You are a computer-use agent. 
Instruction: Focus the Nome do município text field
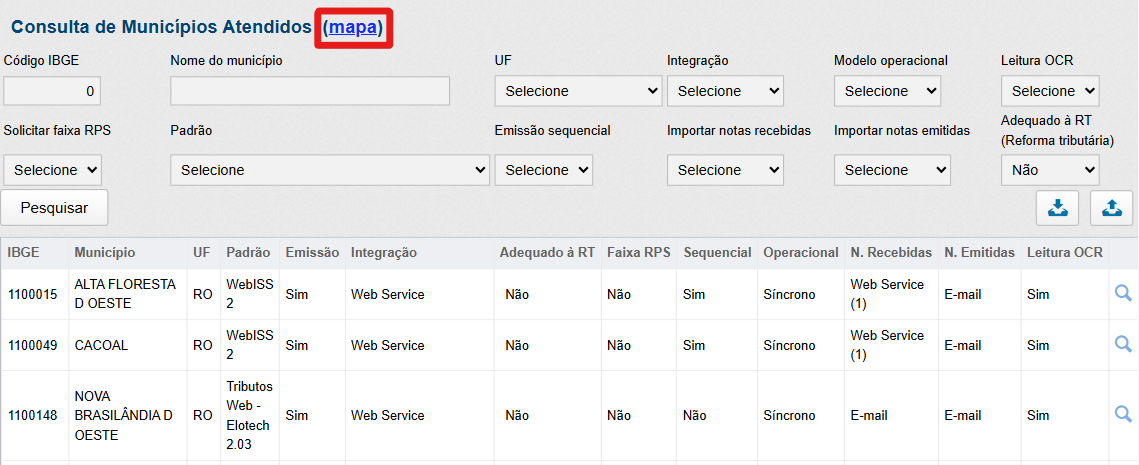(x=310, y=91)
